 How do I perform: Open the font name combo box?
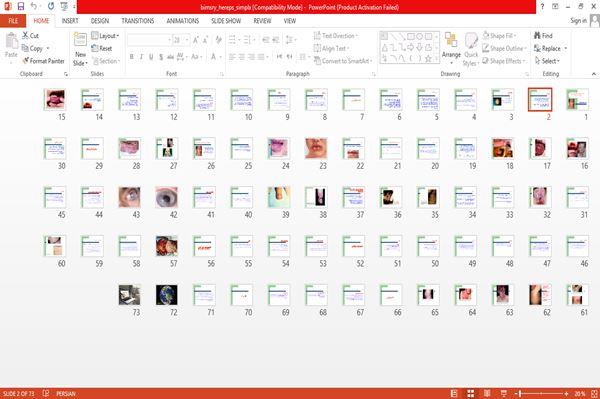coord(149,40)
